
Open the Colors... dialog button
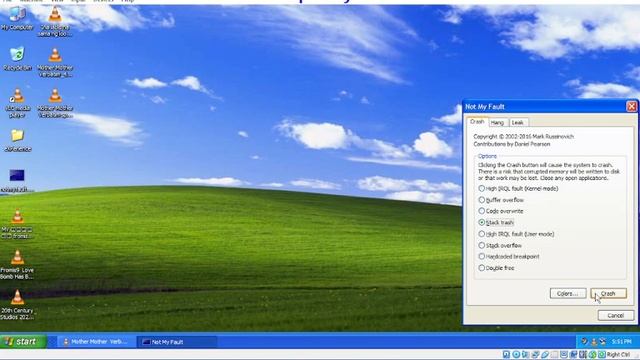(x=567, y=293)
